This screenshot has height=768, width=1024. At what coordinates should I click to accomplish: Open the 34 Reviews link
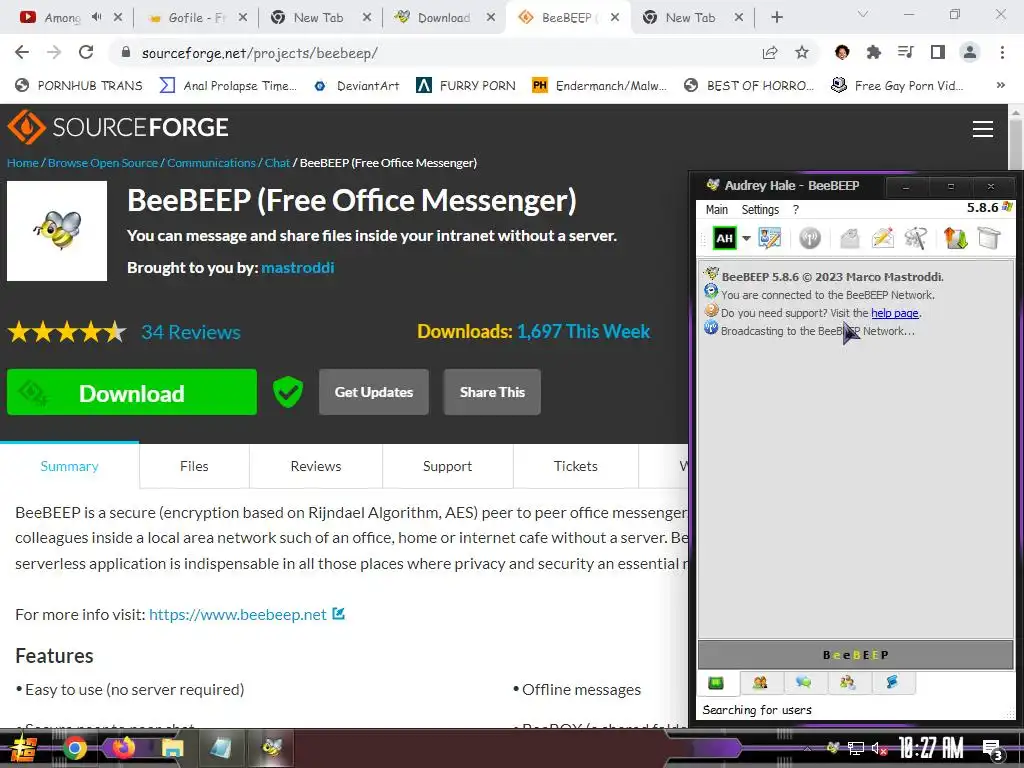point(191,332)
